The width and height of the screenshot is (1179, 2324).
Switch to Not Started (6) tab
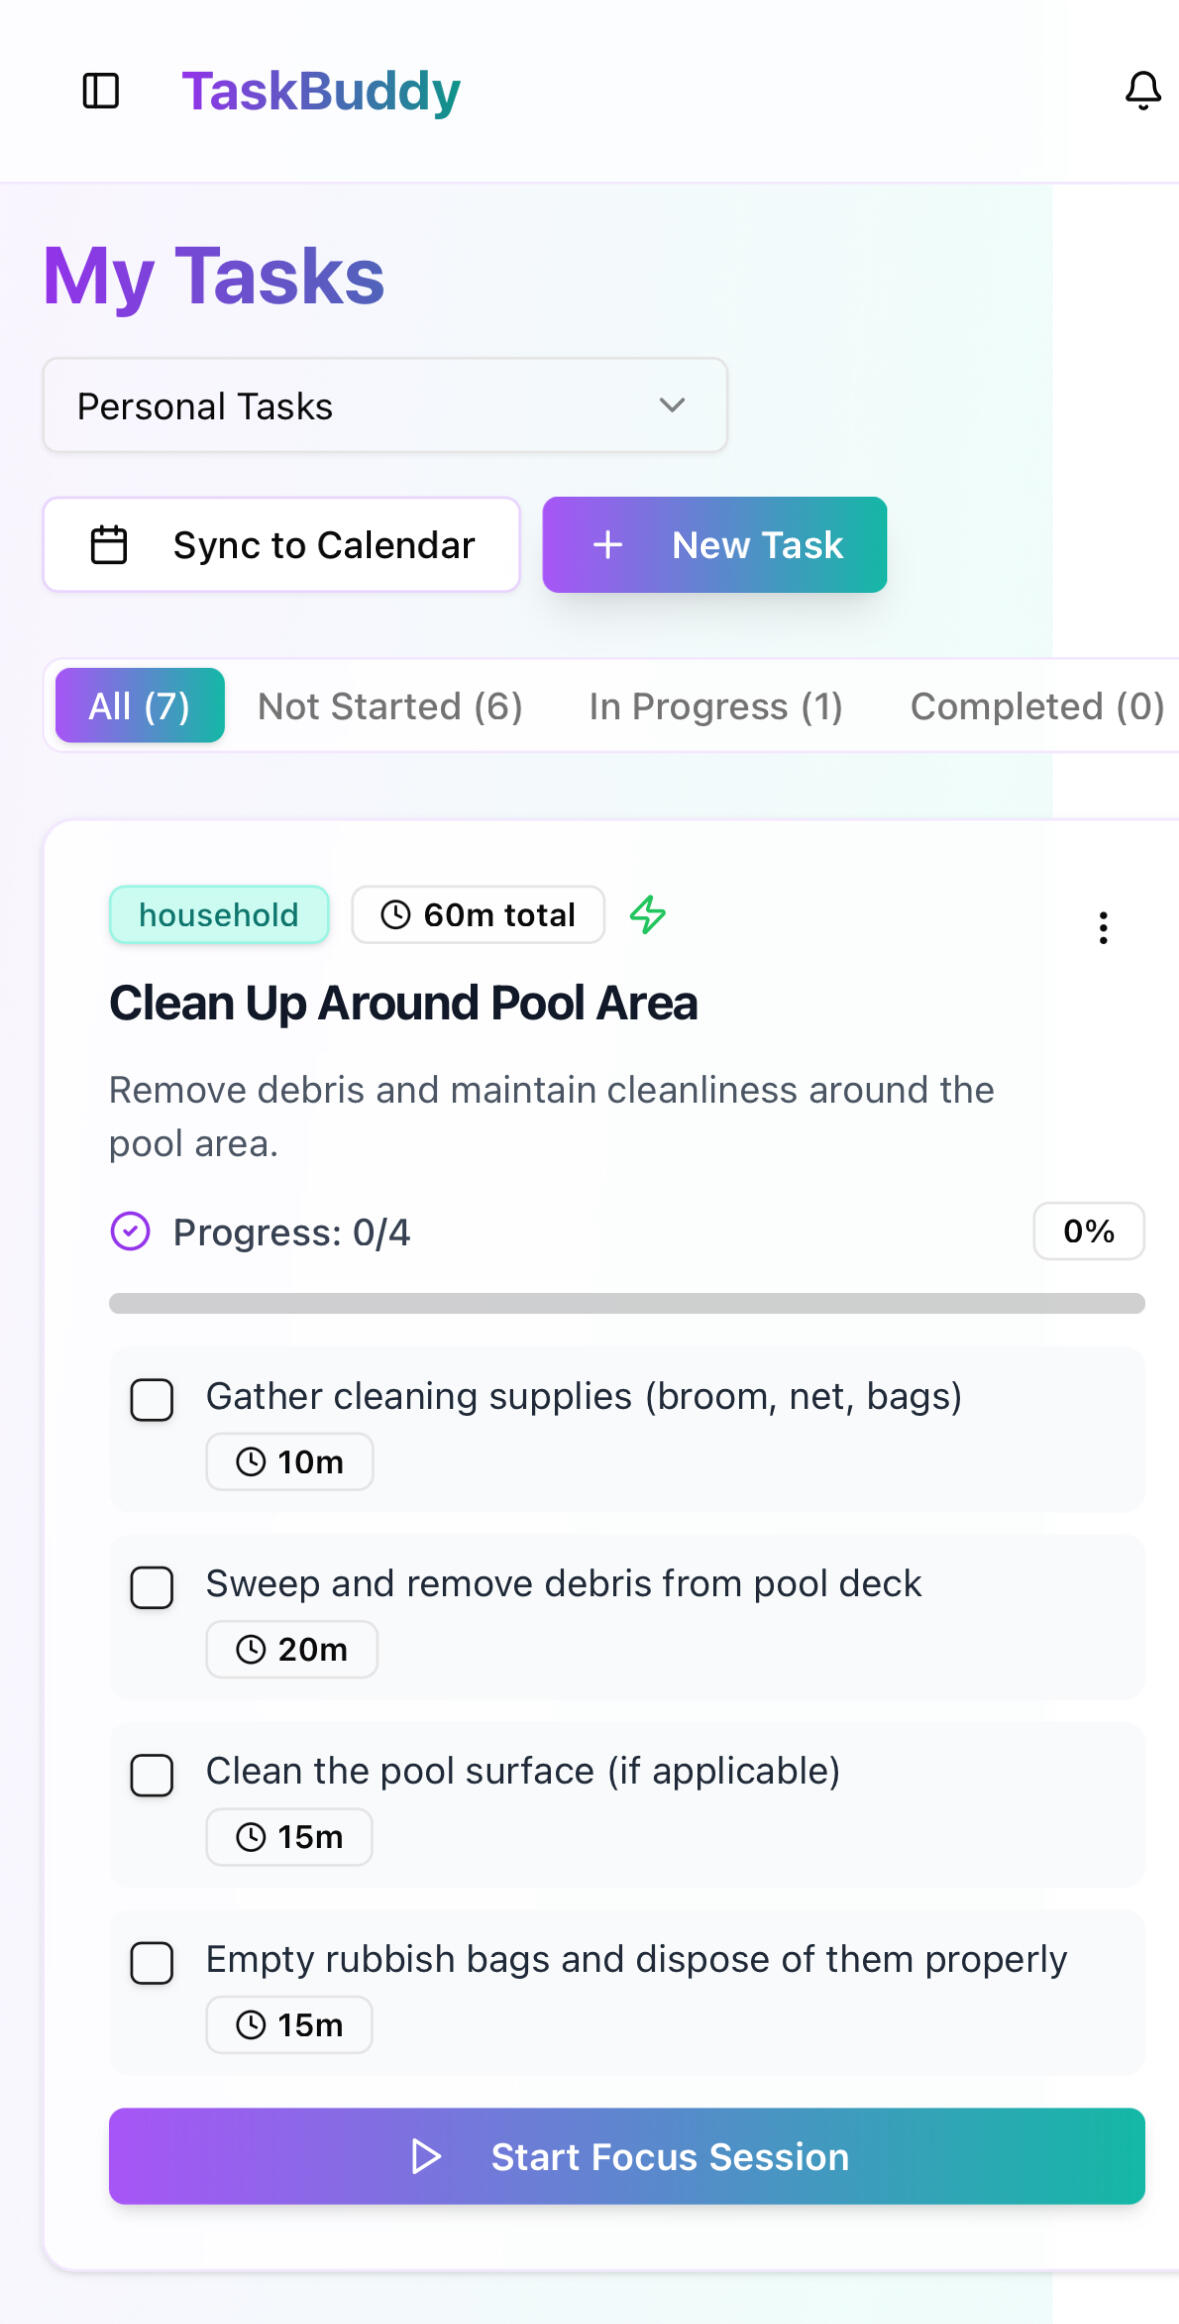pos(390,706)
